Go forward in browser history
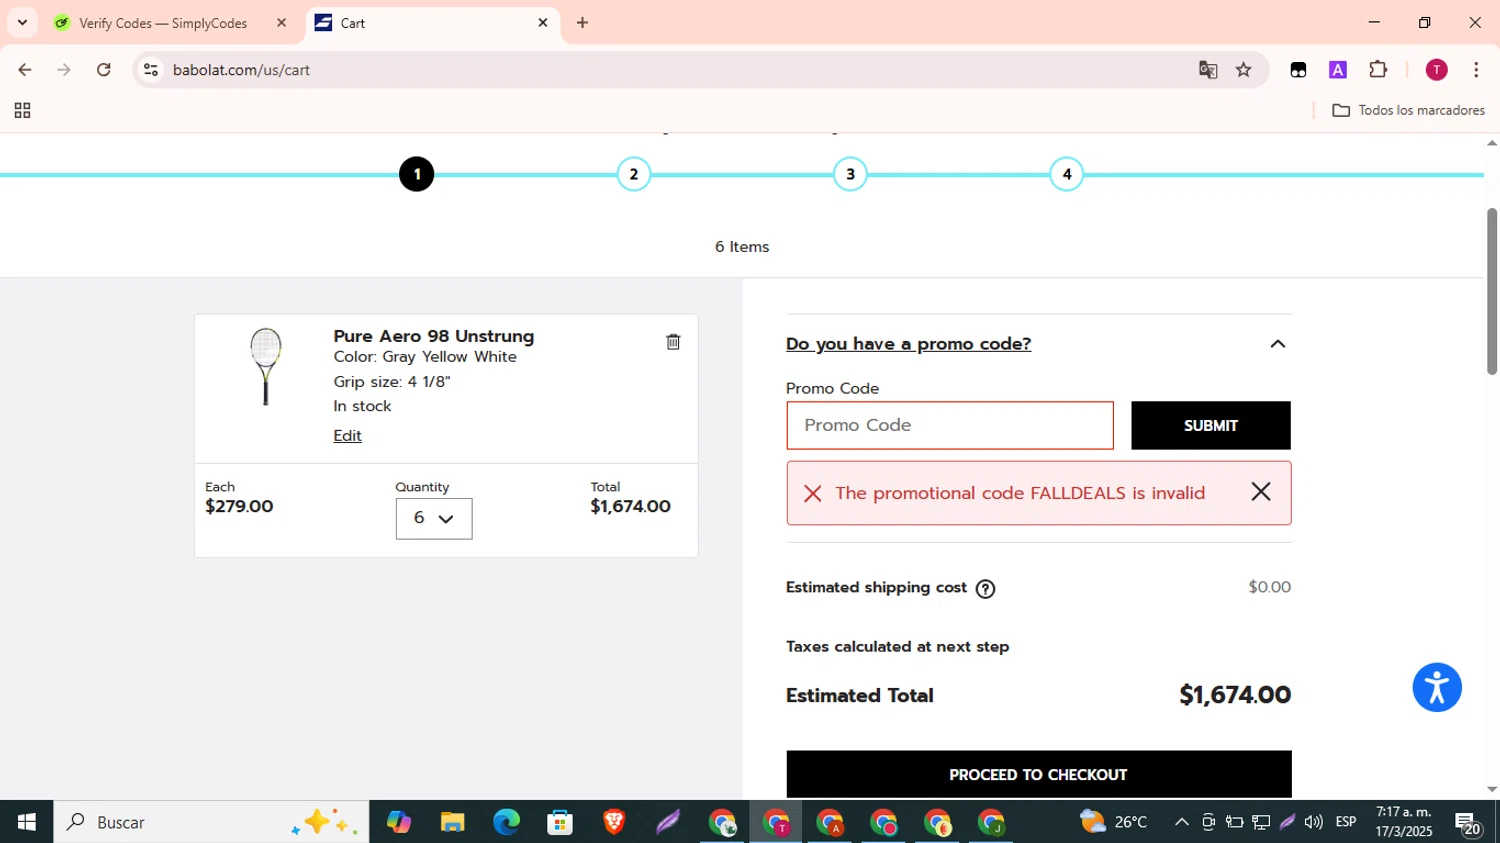 (x=64, y=70)
